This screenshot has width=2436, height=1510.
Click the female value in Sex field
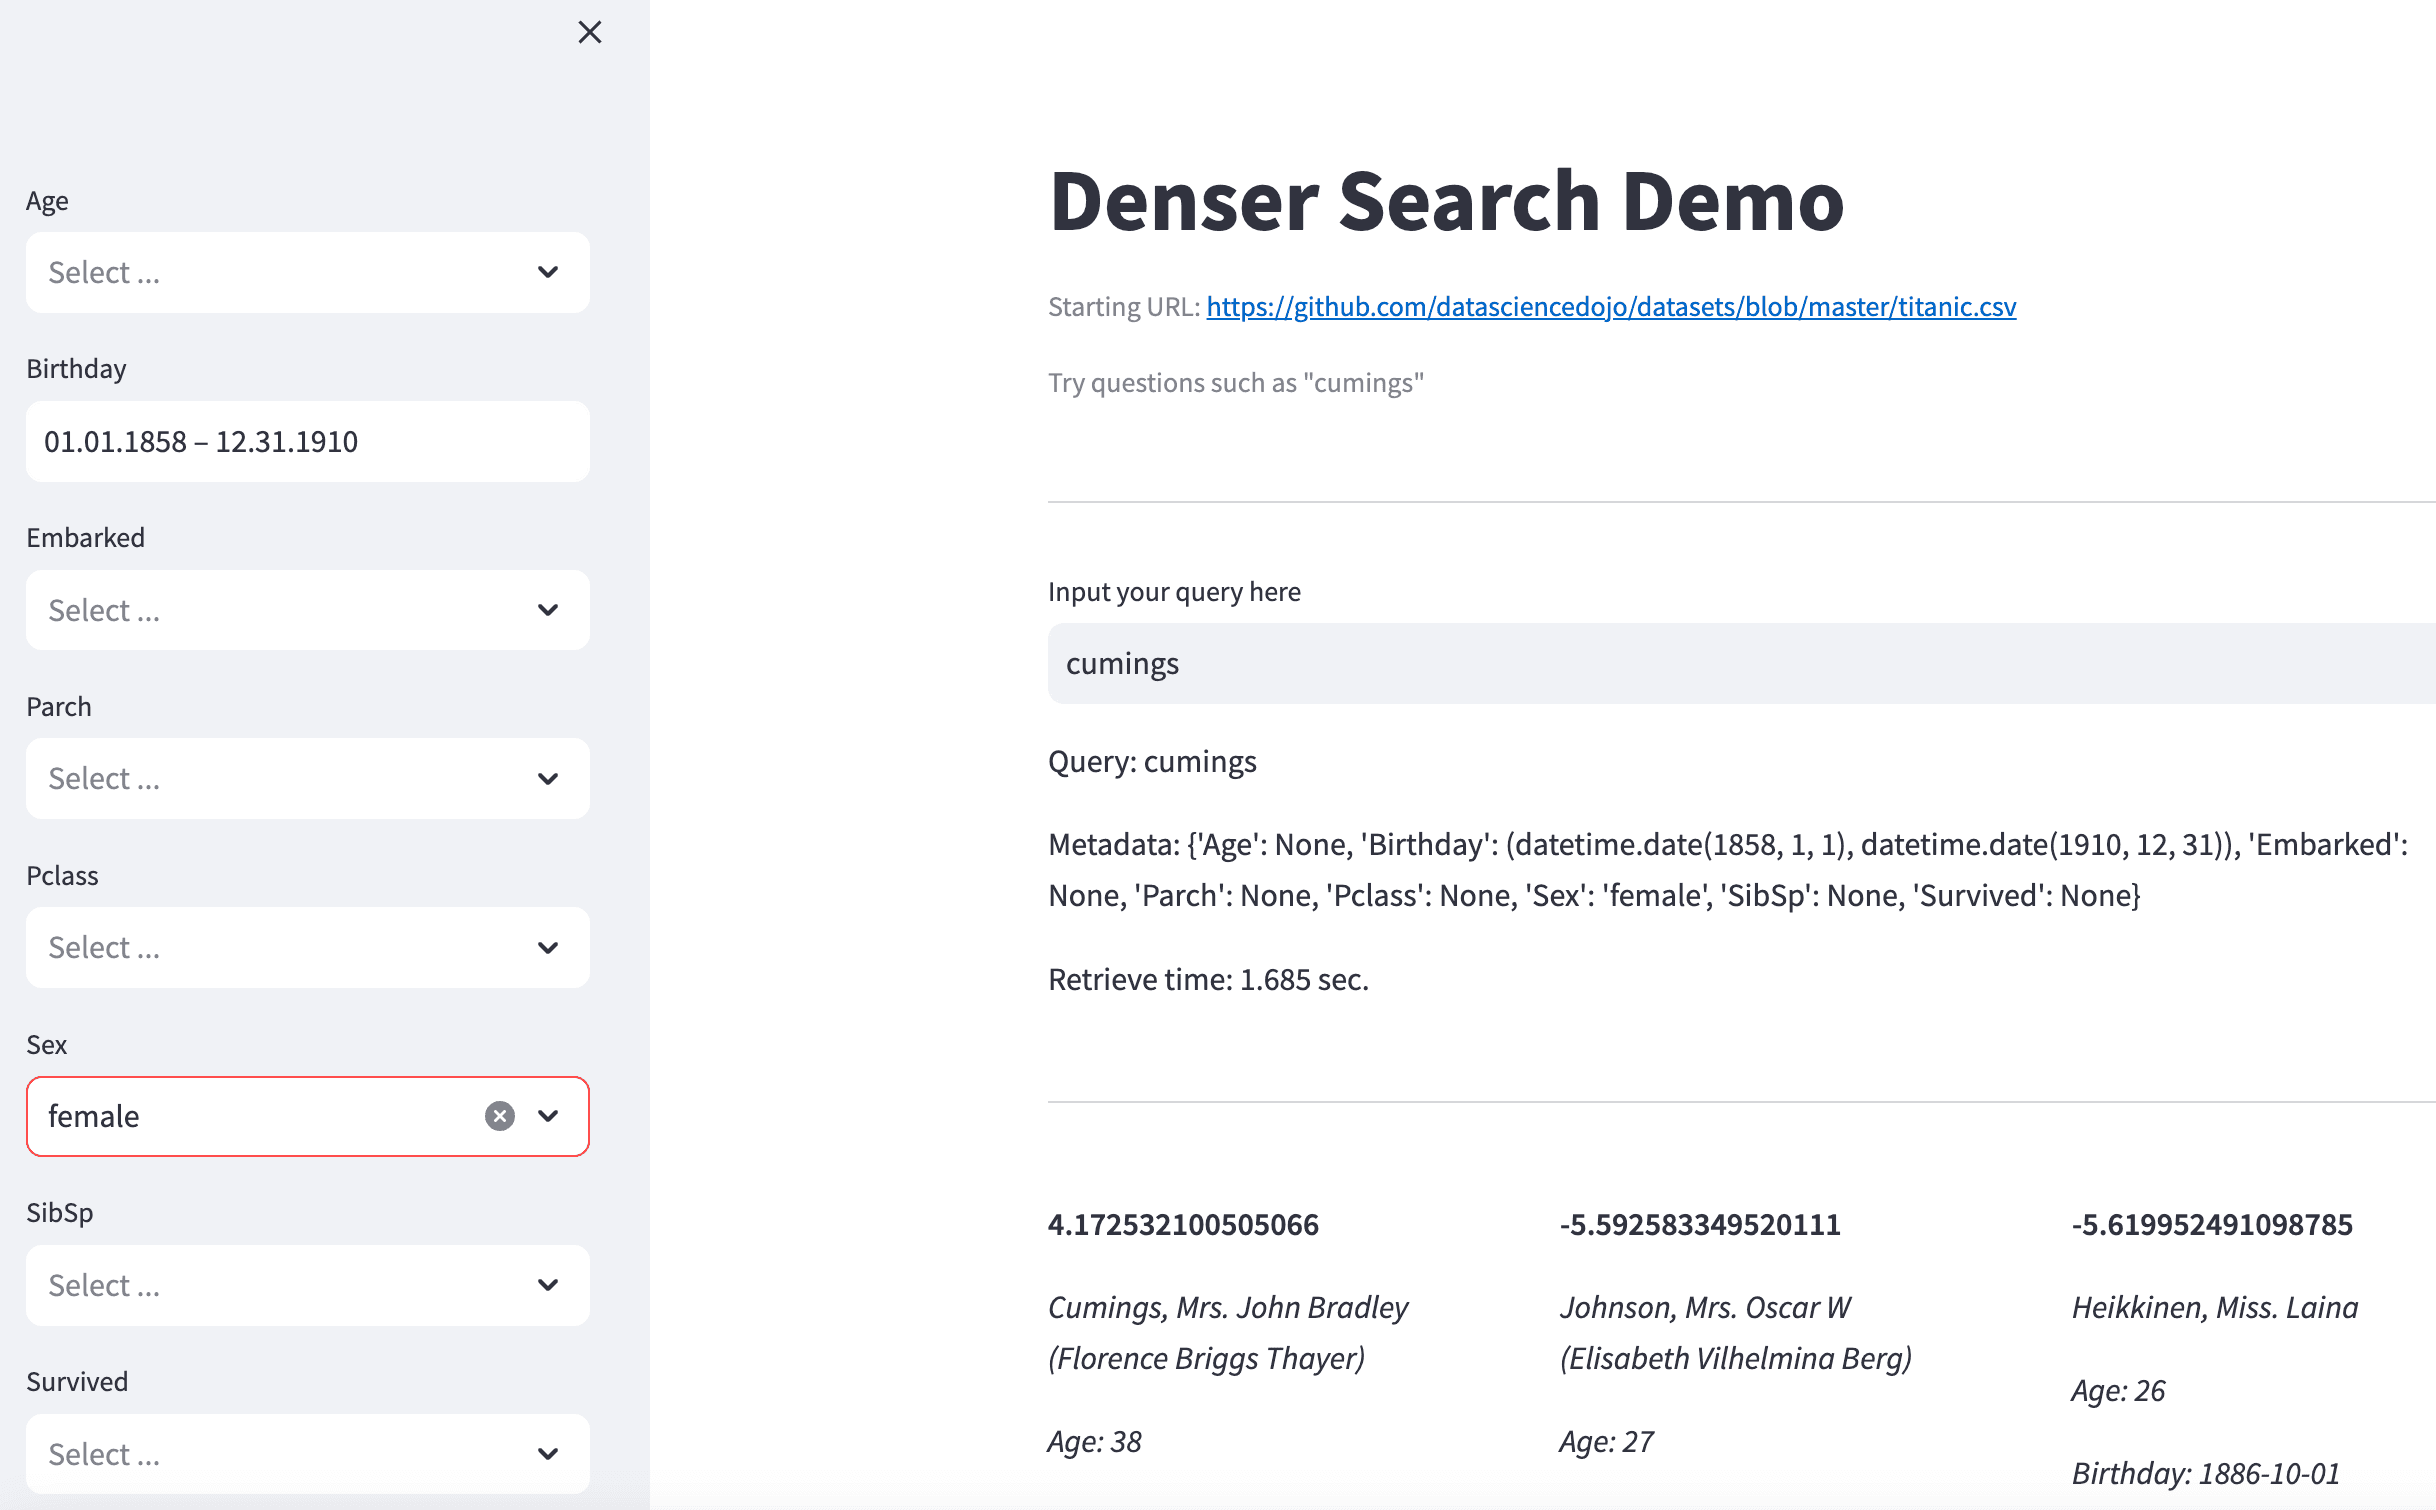[x=94, y=1116]
